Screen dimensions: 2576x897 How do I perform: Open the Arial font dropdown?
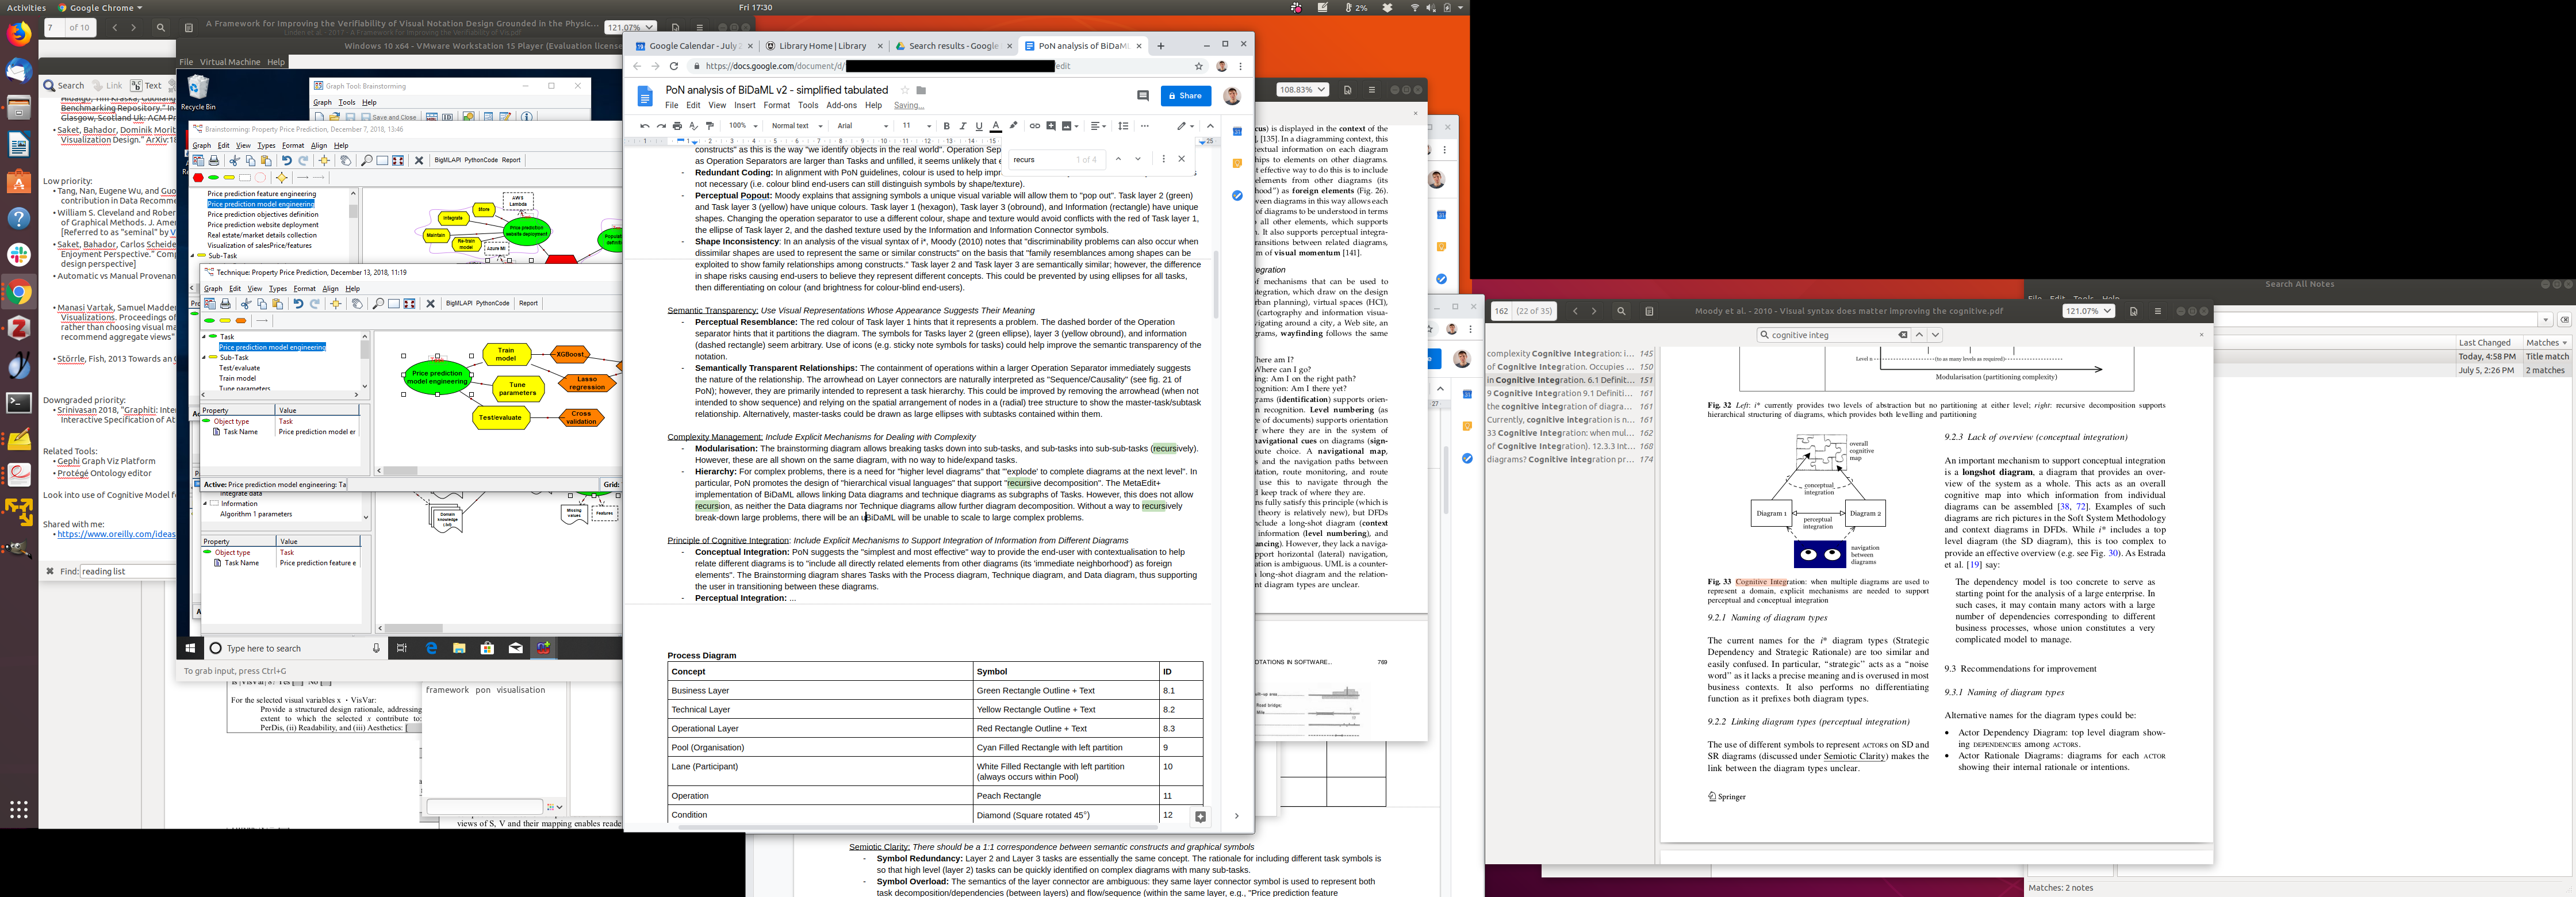pos(862,126)
